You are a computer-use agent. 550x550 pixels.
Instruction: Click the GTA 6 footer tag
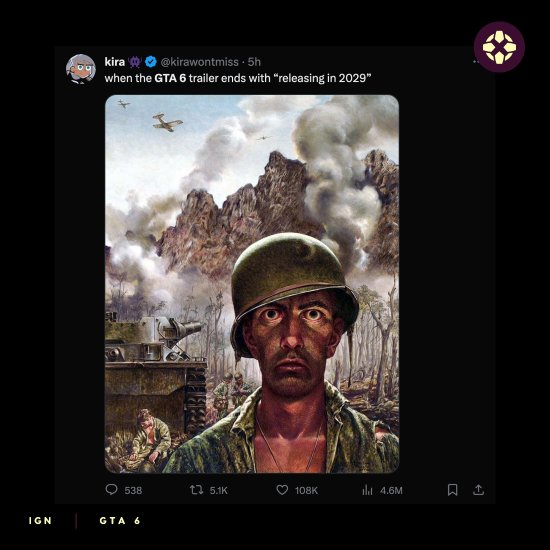(120, 521)
